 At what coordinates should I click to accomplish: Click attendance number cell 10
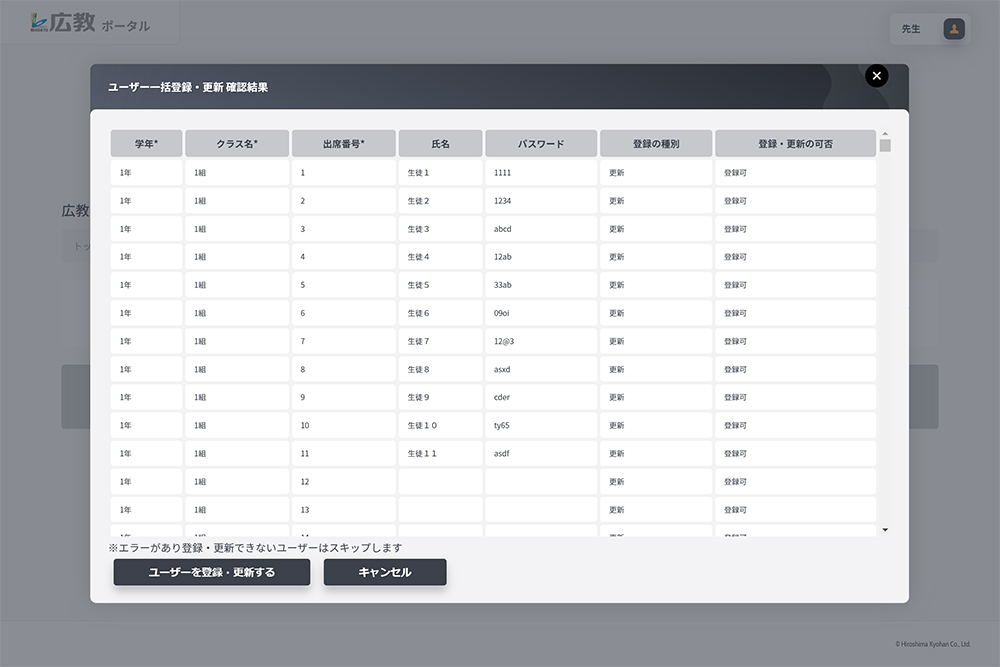pos(344,425)
